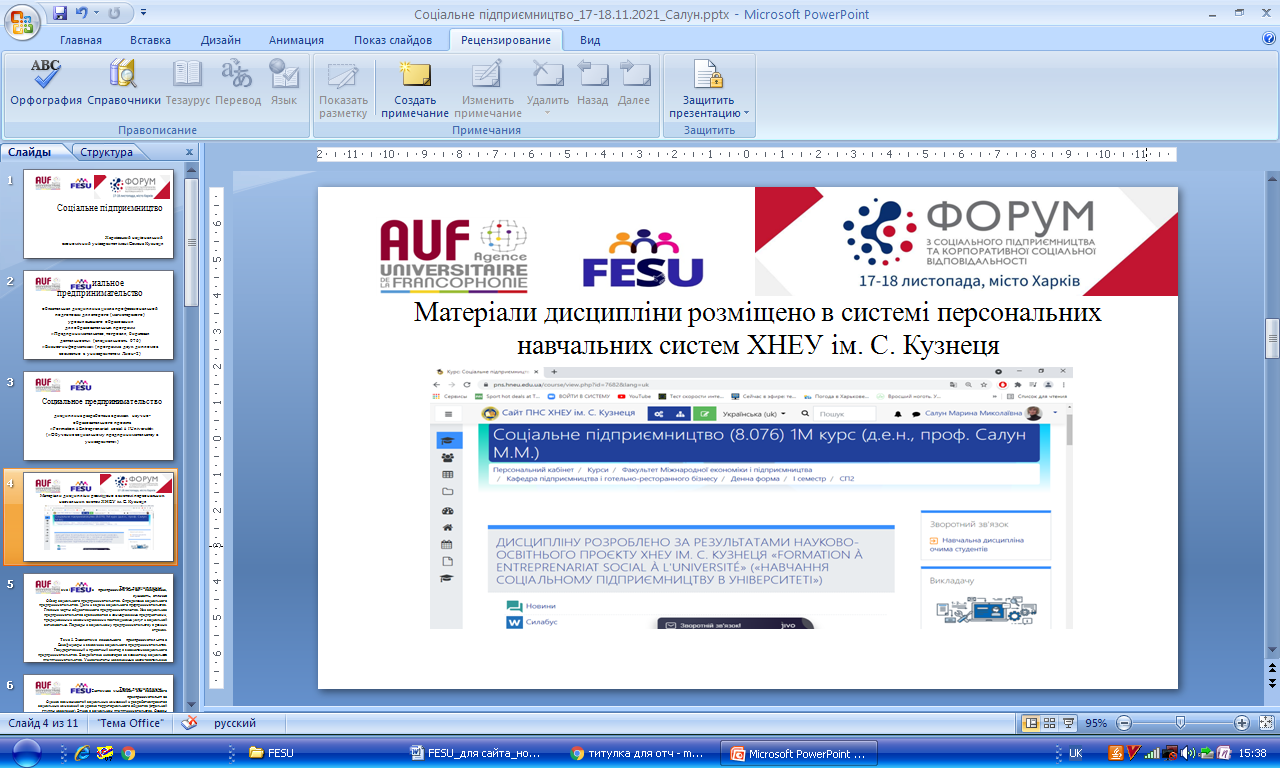Switch to the Главная ribbon tab
Image resolution: width=1280 pixels, height=768 pixels.
tap(81, 40)
